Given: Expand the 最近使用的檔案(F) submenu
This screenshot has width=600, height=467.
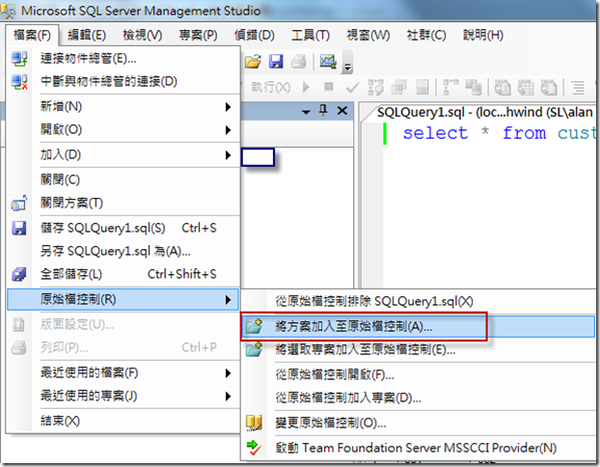Looking at the screenshot, I should pos(123,372).
